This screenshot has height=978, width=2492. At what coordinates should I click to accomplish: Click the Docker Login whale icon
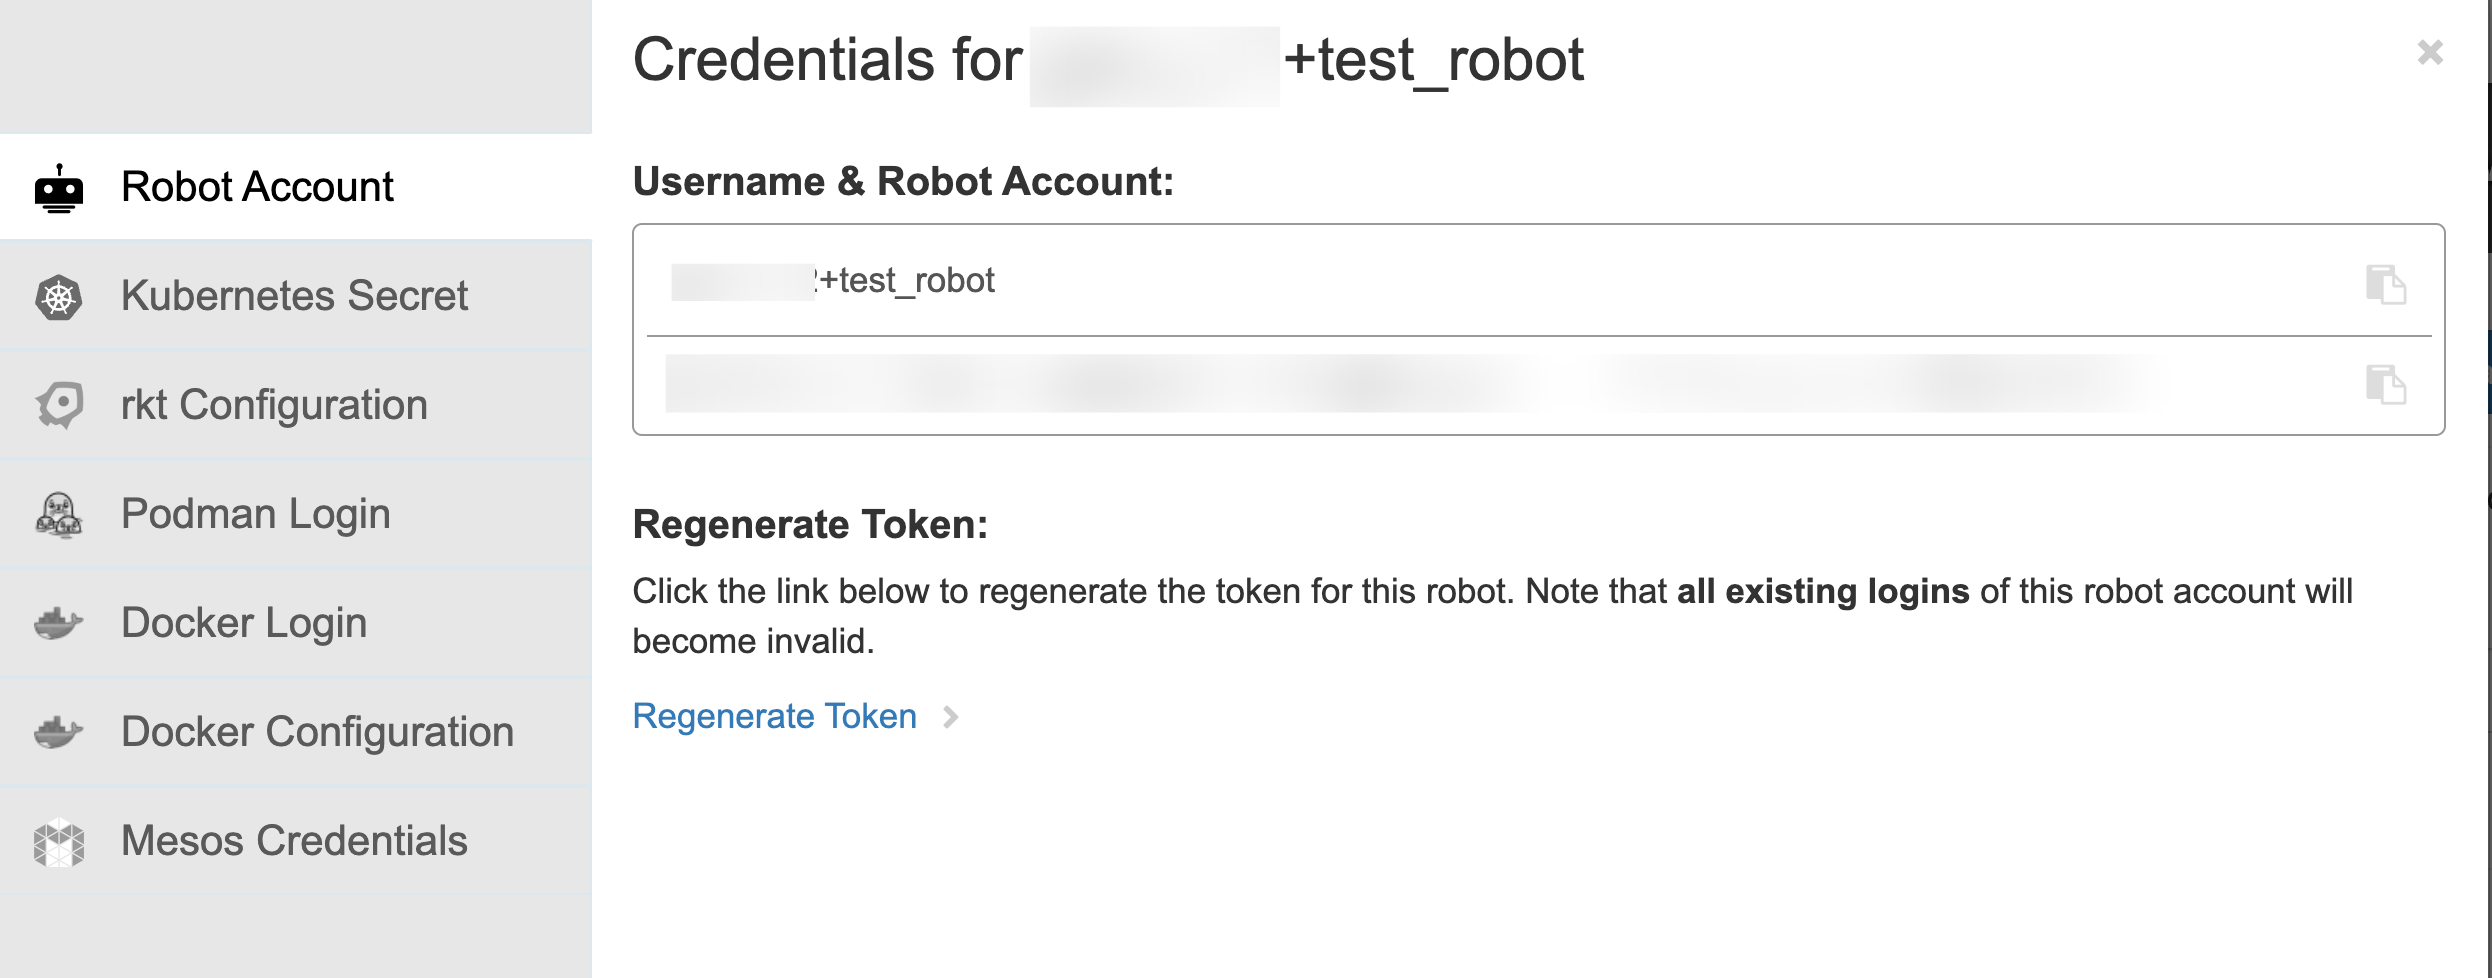point(59,623)
